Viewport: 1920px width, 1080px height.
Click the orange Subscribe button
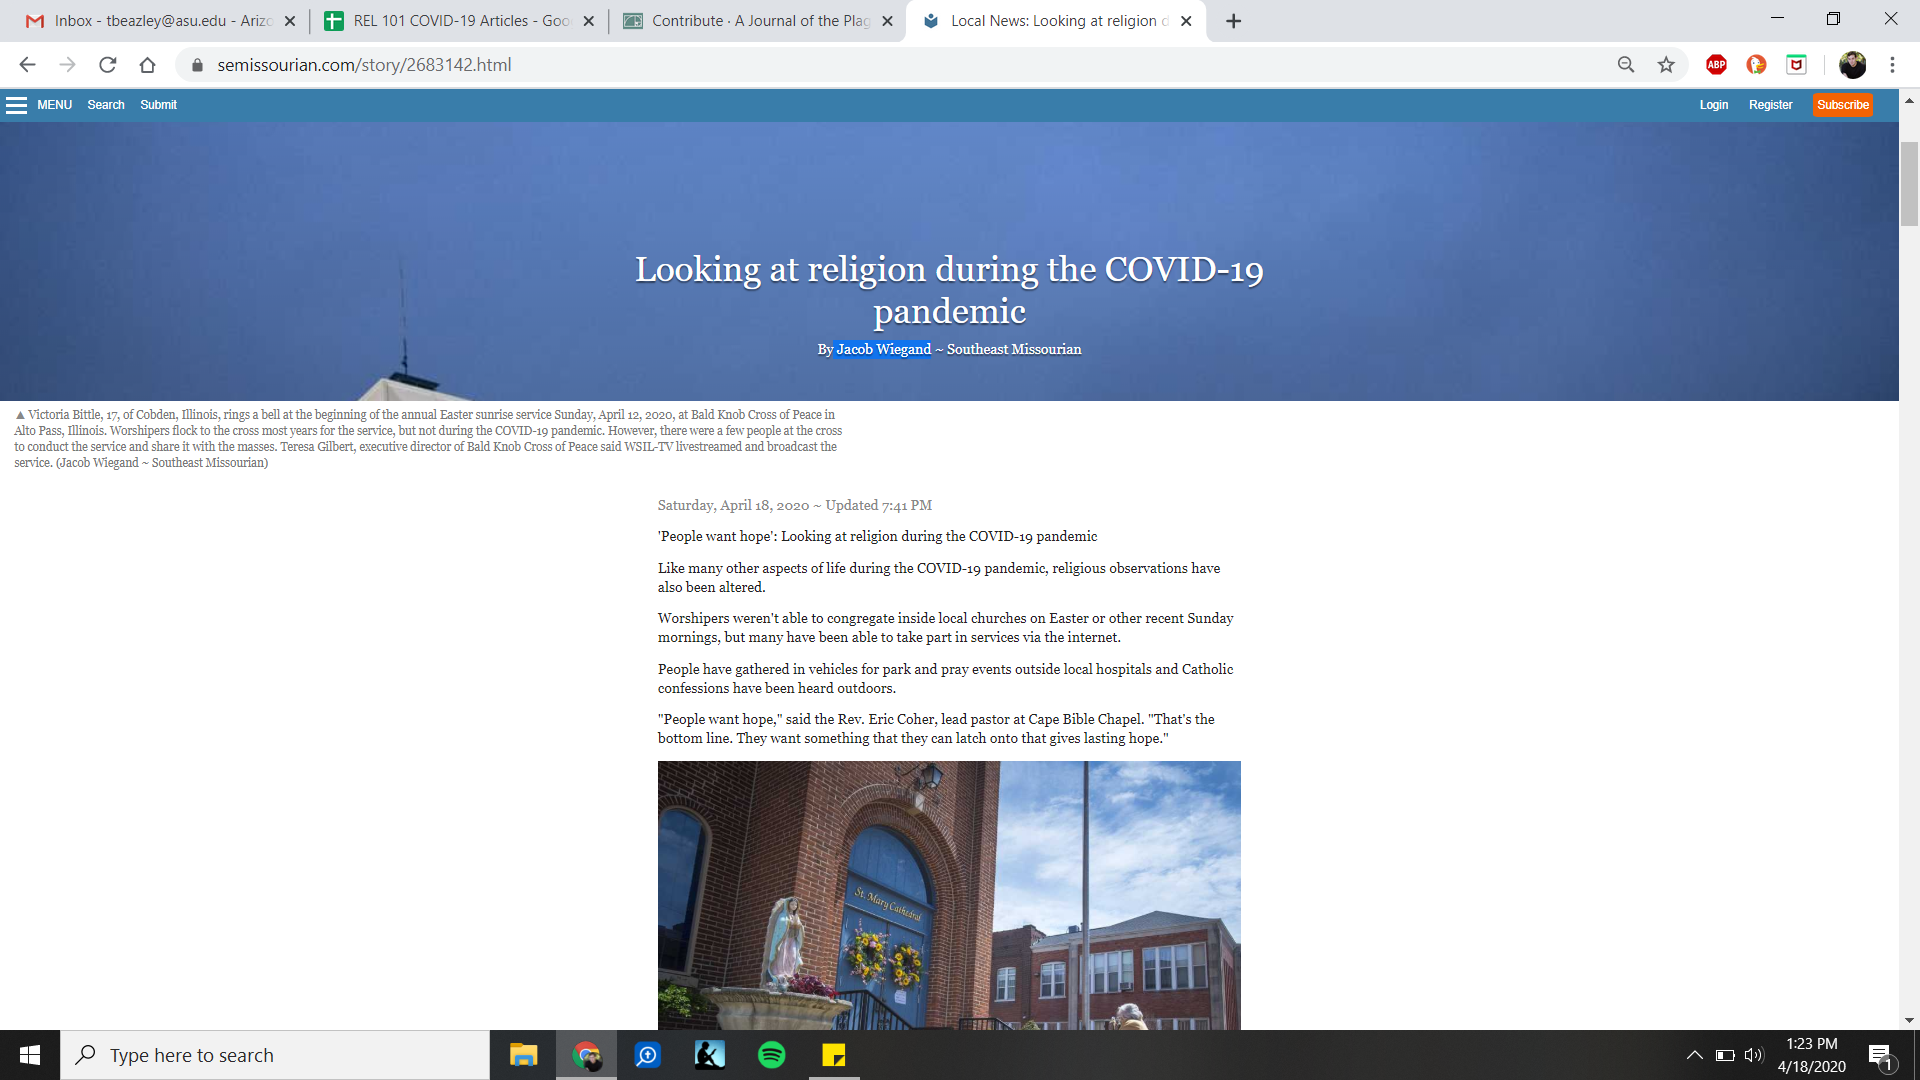(1842, 105)
